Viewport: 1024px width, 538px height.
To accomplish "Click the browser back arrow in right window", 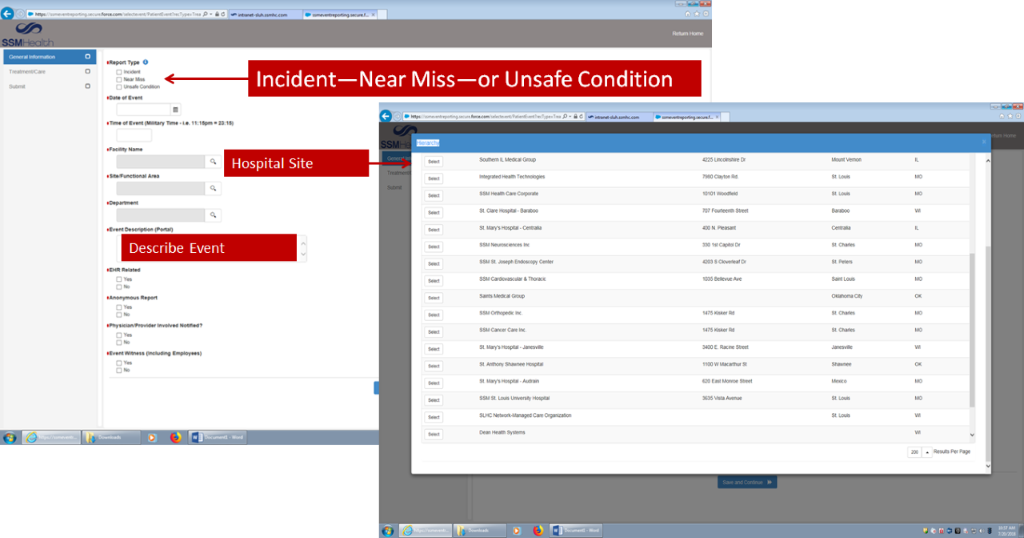I will [x=386, y=116].
